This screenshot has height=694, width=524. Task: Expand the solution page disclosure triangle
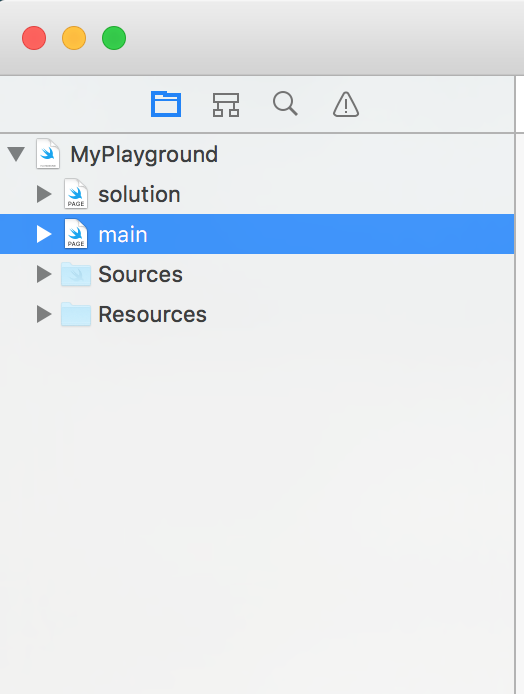tap(44, 194)
